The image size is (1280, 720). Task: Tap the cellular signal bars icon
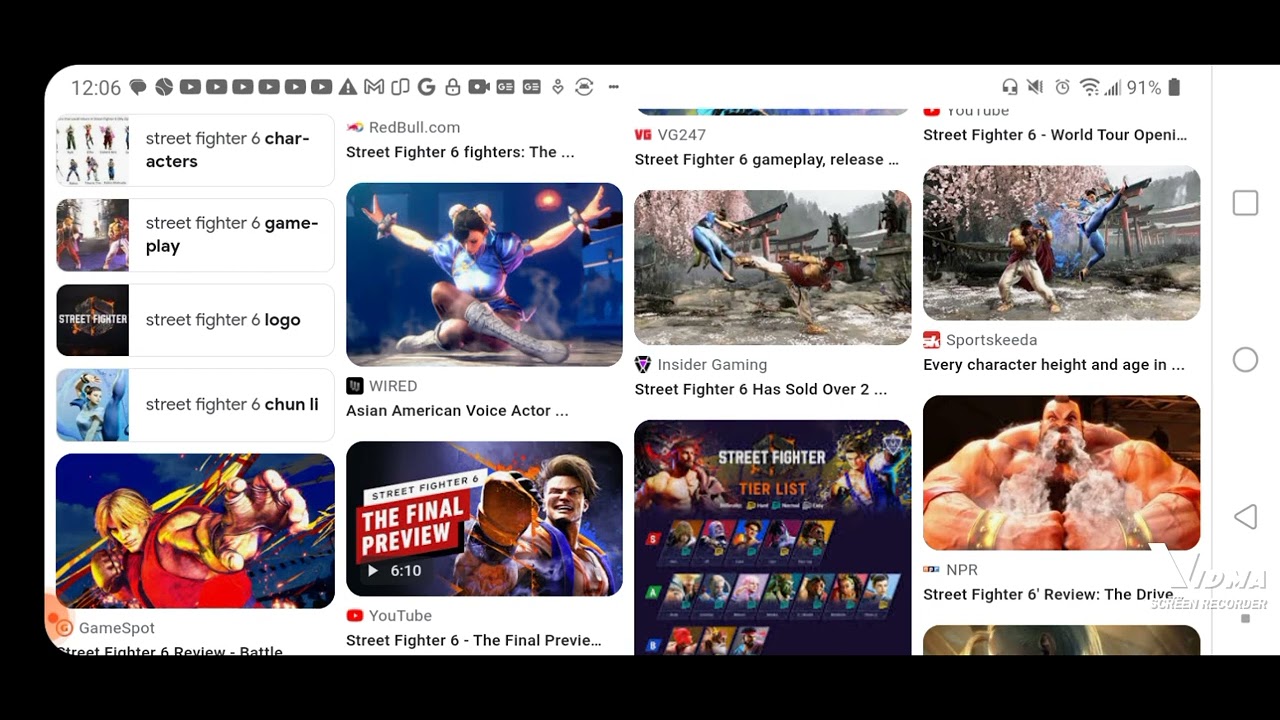[x=1112, y=88]
